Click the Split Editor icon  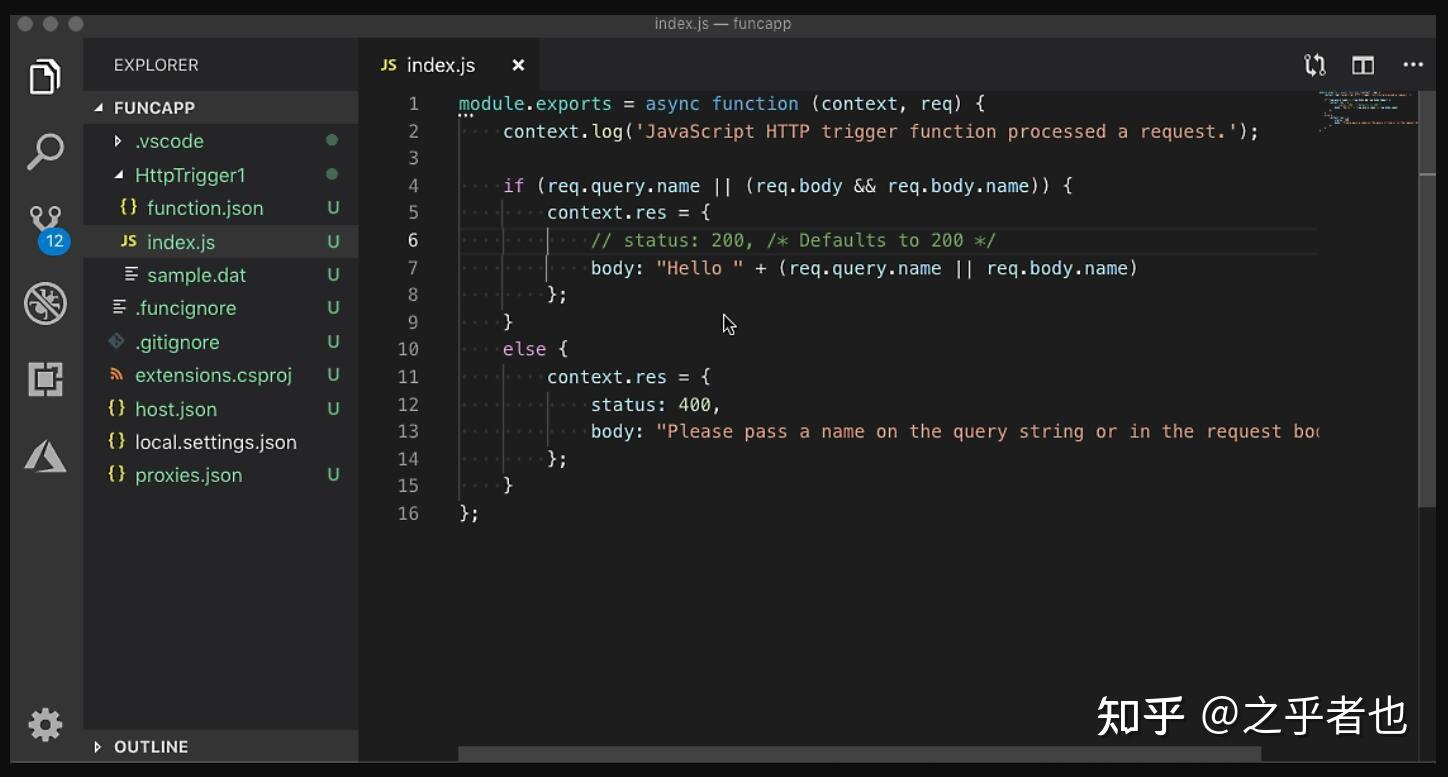pos(1363,65)
